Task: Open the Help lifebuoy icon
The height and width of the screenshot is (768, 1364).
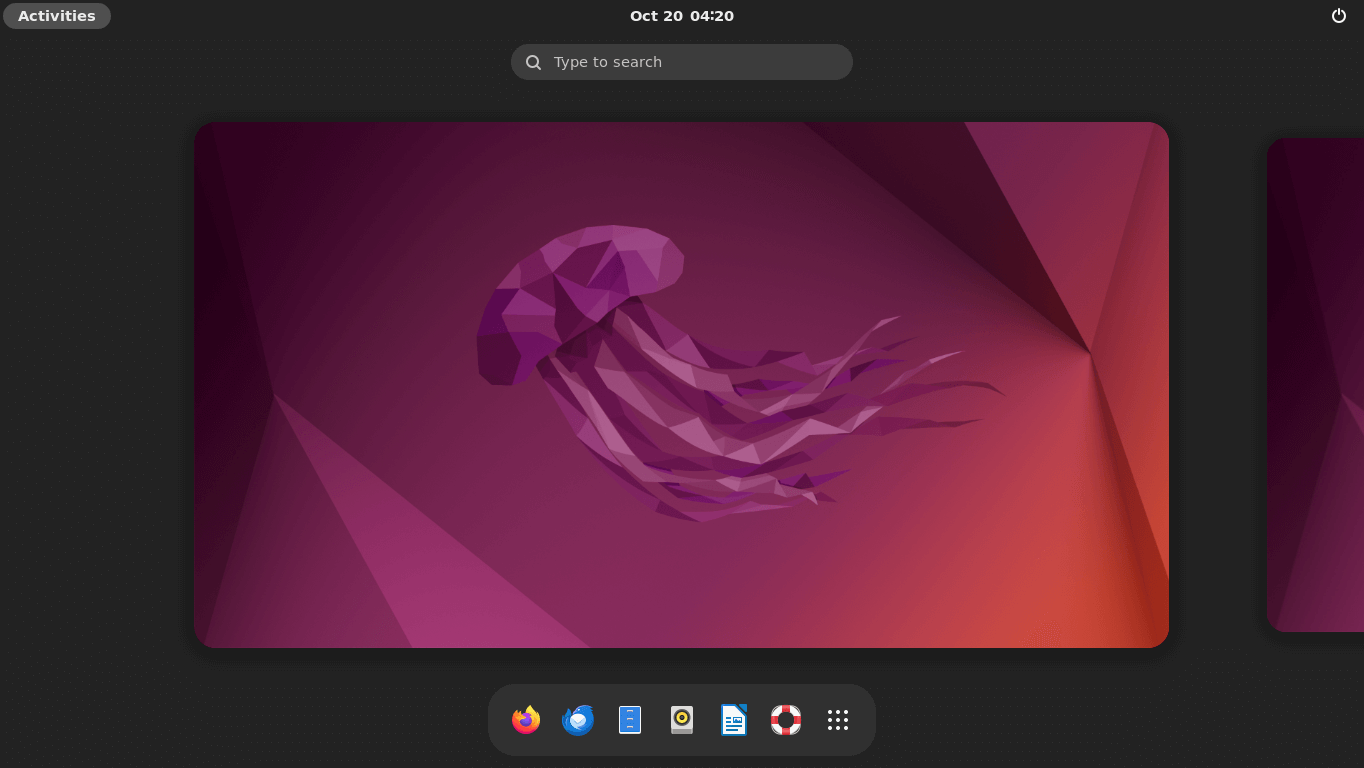Action: pos(786,720)
